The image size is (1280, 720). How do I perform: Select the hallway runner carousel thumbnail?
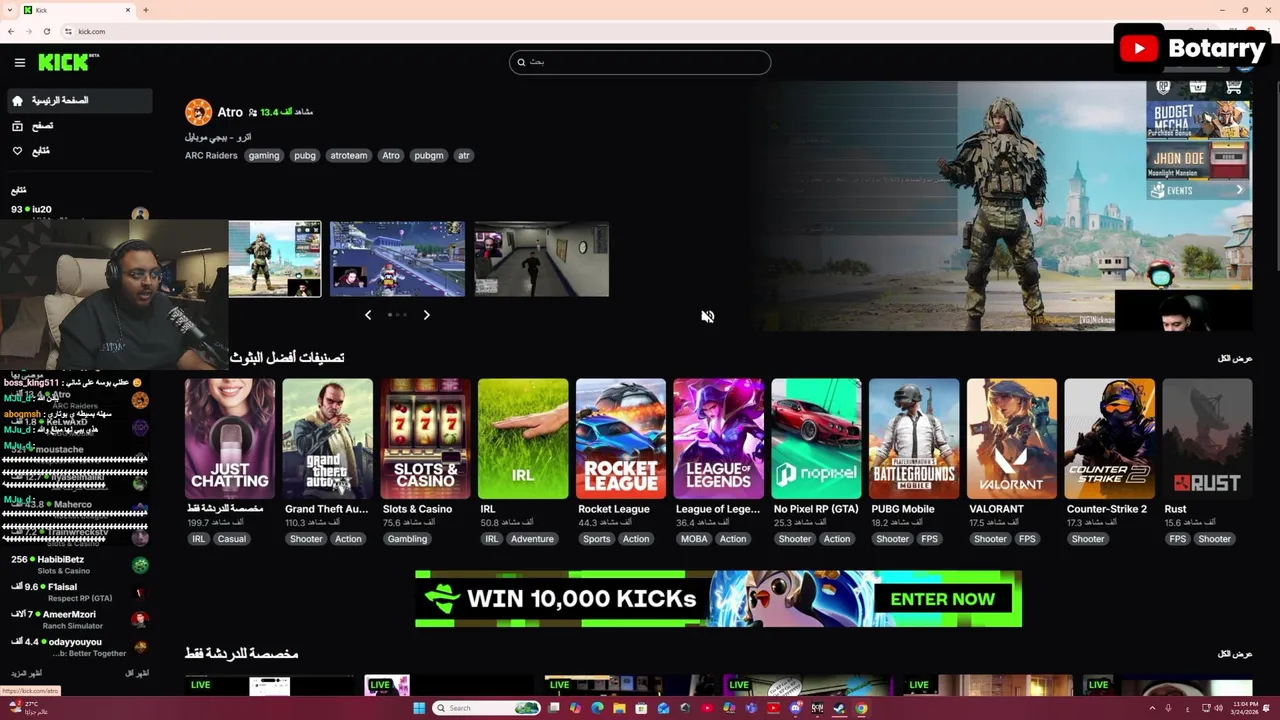coord(541,259)
